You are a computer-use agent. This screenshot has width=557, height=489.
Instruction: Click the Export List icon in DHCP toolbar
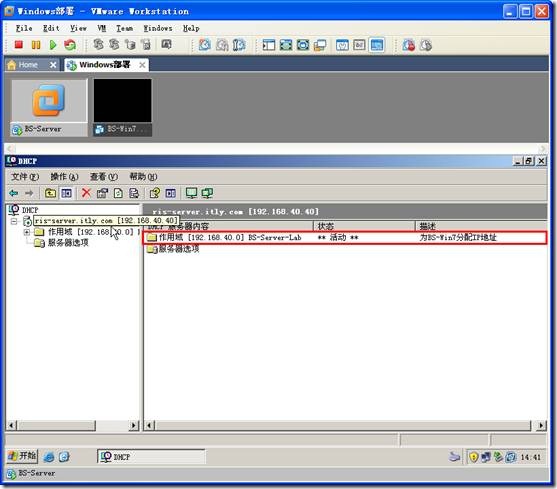pyautogui.click(x=134, y=193)
